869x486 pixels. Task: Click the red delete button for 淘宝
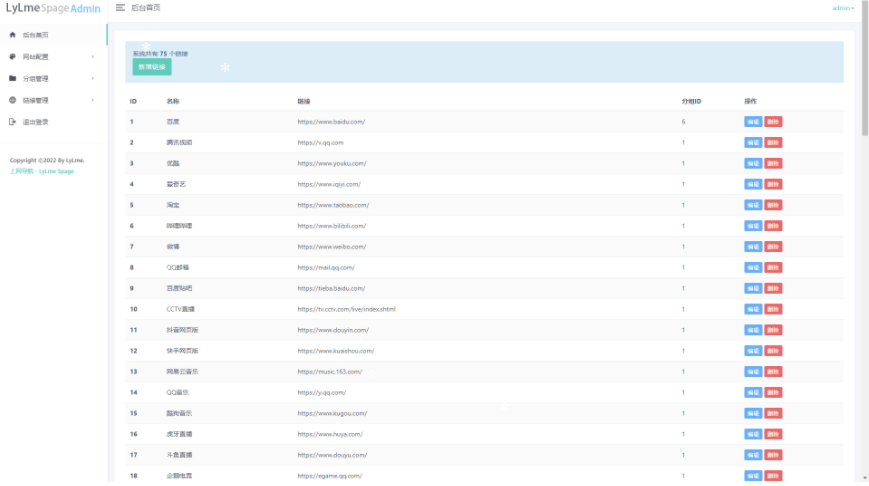pyautogui.click(x=773, y=205)
